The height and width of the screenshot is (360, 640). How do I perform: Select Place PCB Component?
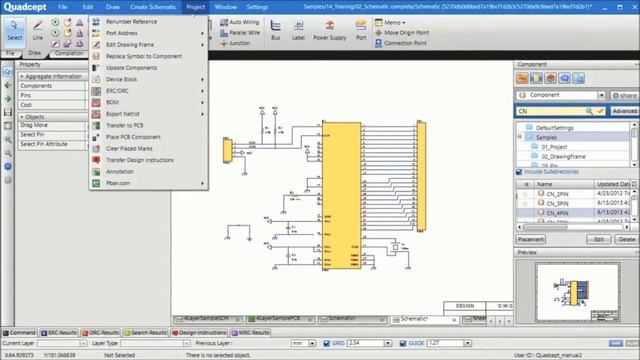[149, 137]
